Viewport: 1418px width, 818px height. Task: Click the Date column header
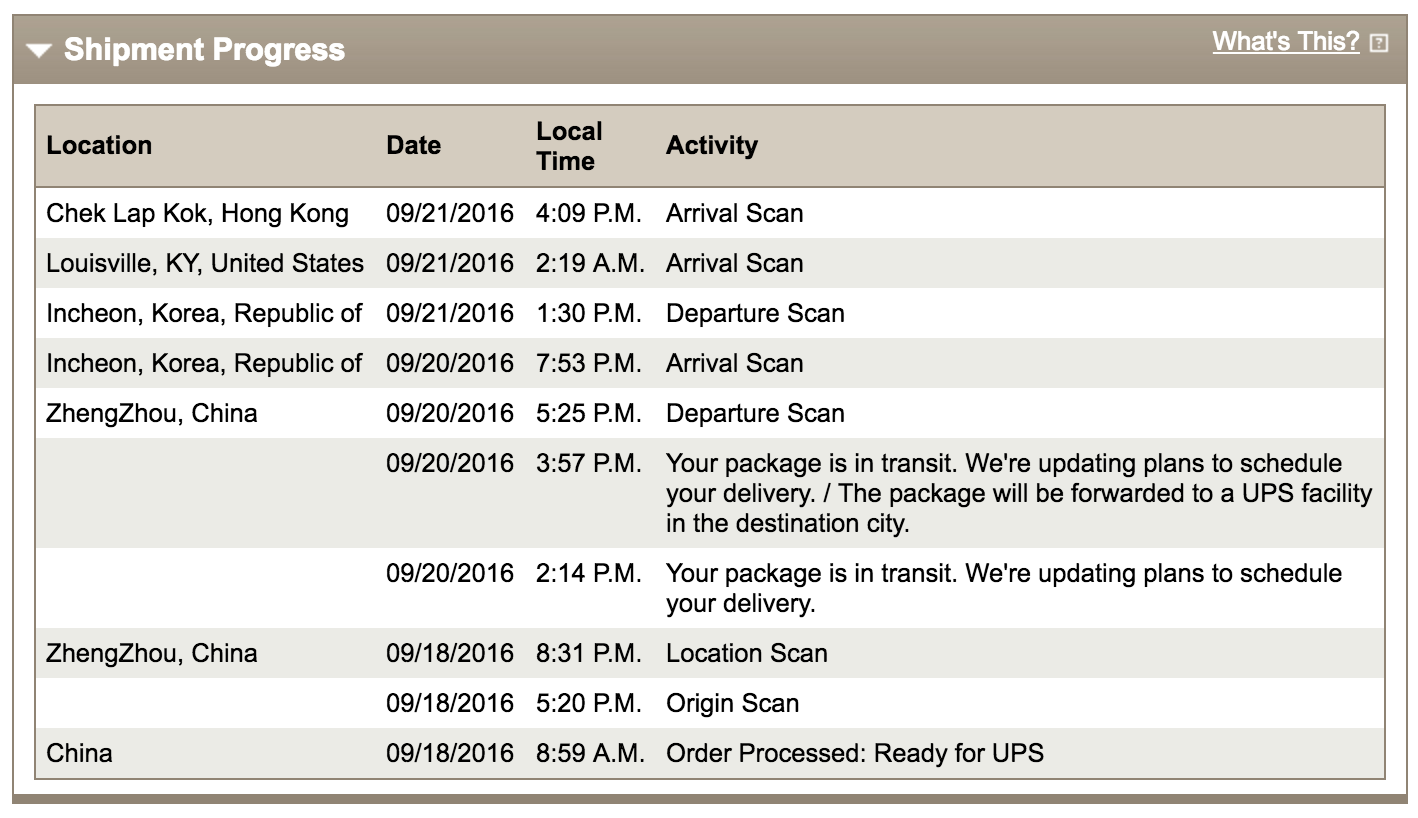[414, 145]
